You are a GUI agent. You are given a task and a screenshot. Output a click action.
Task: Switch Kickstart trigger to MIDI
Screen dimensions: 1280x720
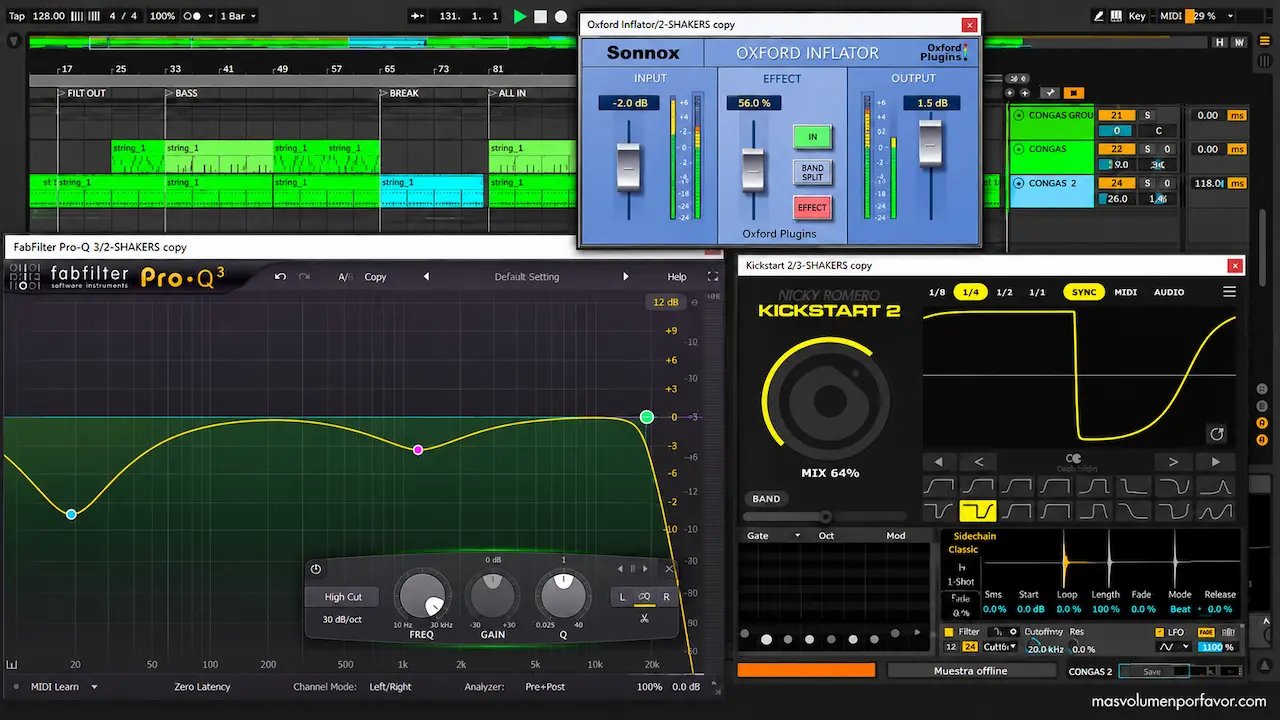pos(1126,292)
